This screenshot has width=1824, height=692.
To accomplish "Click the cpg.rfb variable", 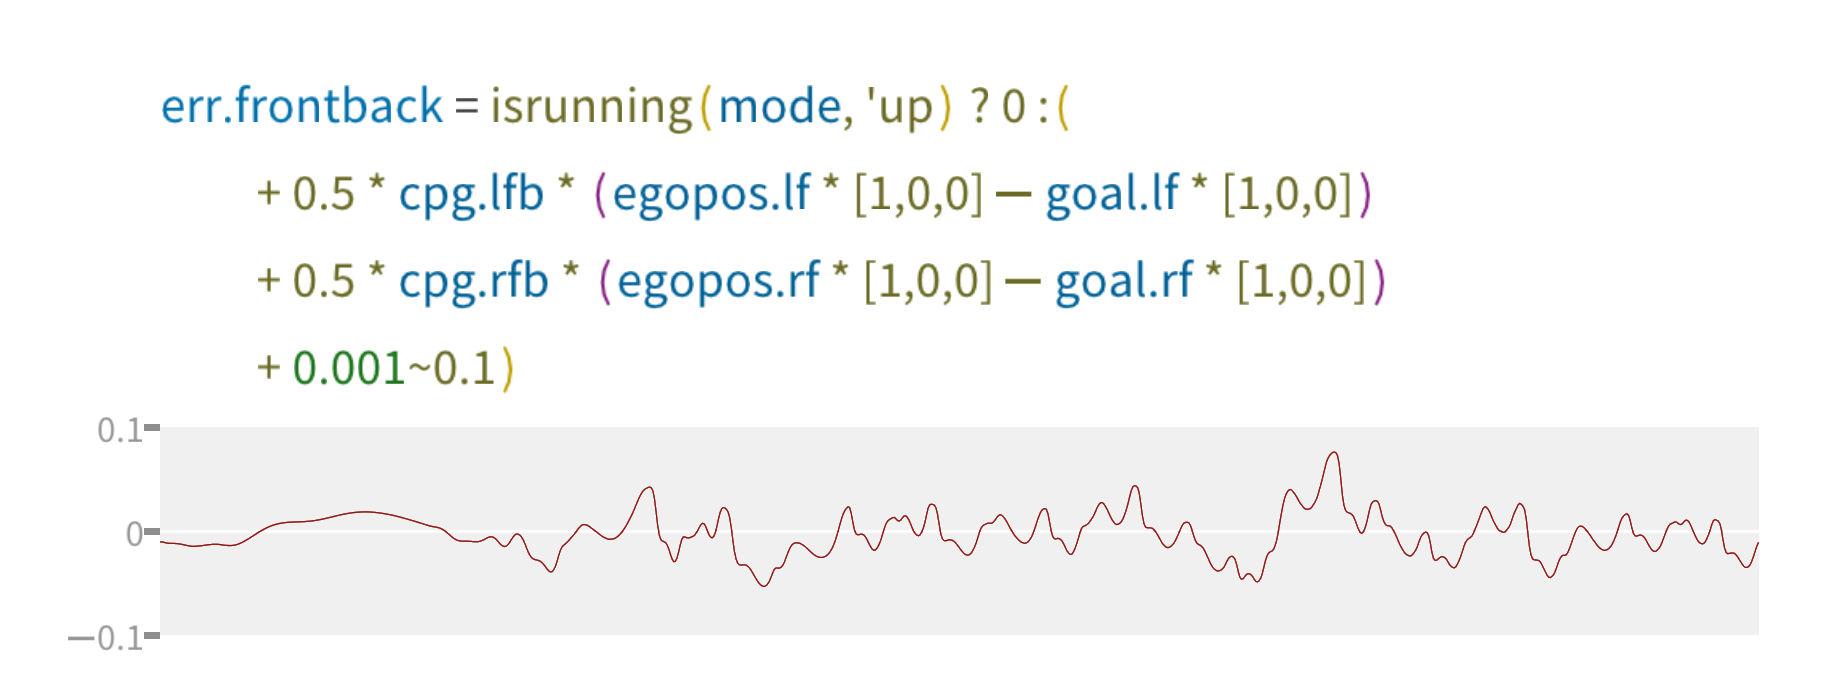I will point(474,281).
